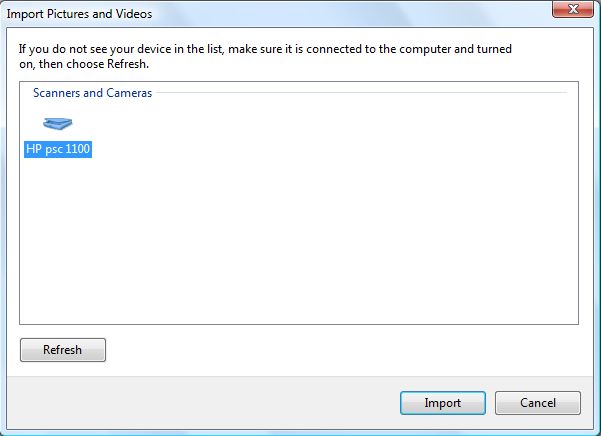Click the empty space right of Refresh
Image resolution: width=601 pixels, height=436 pixels.
(345, 350)
